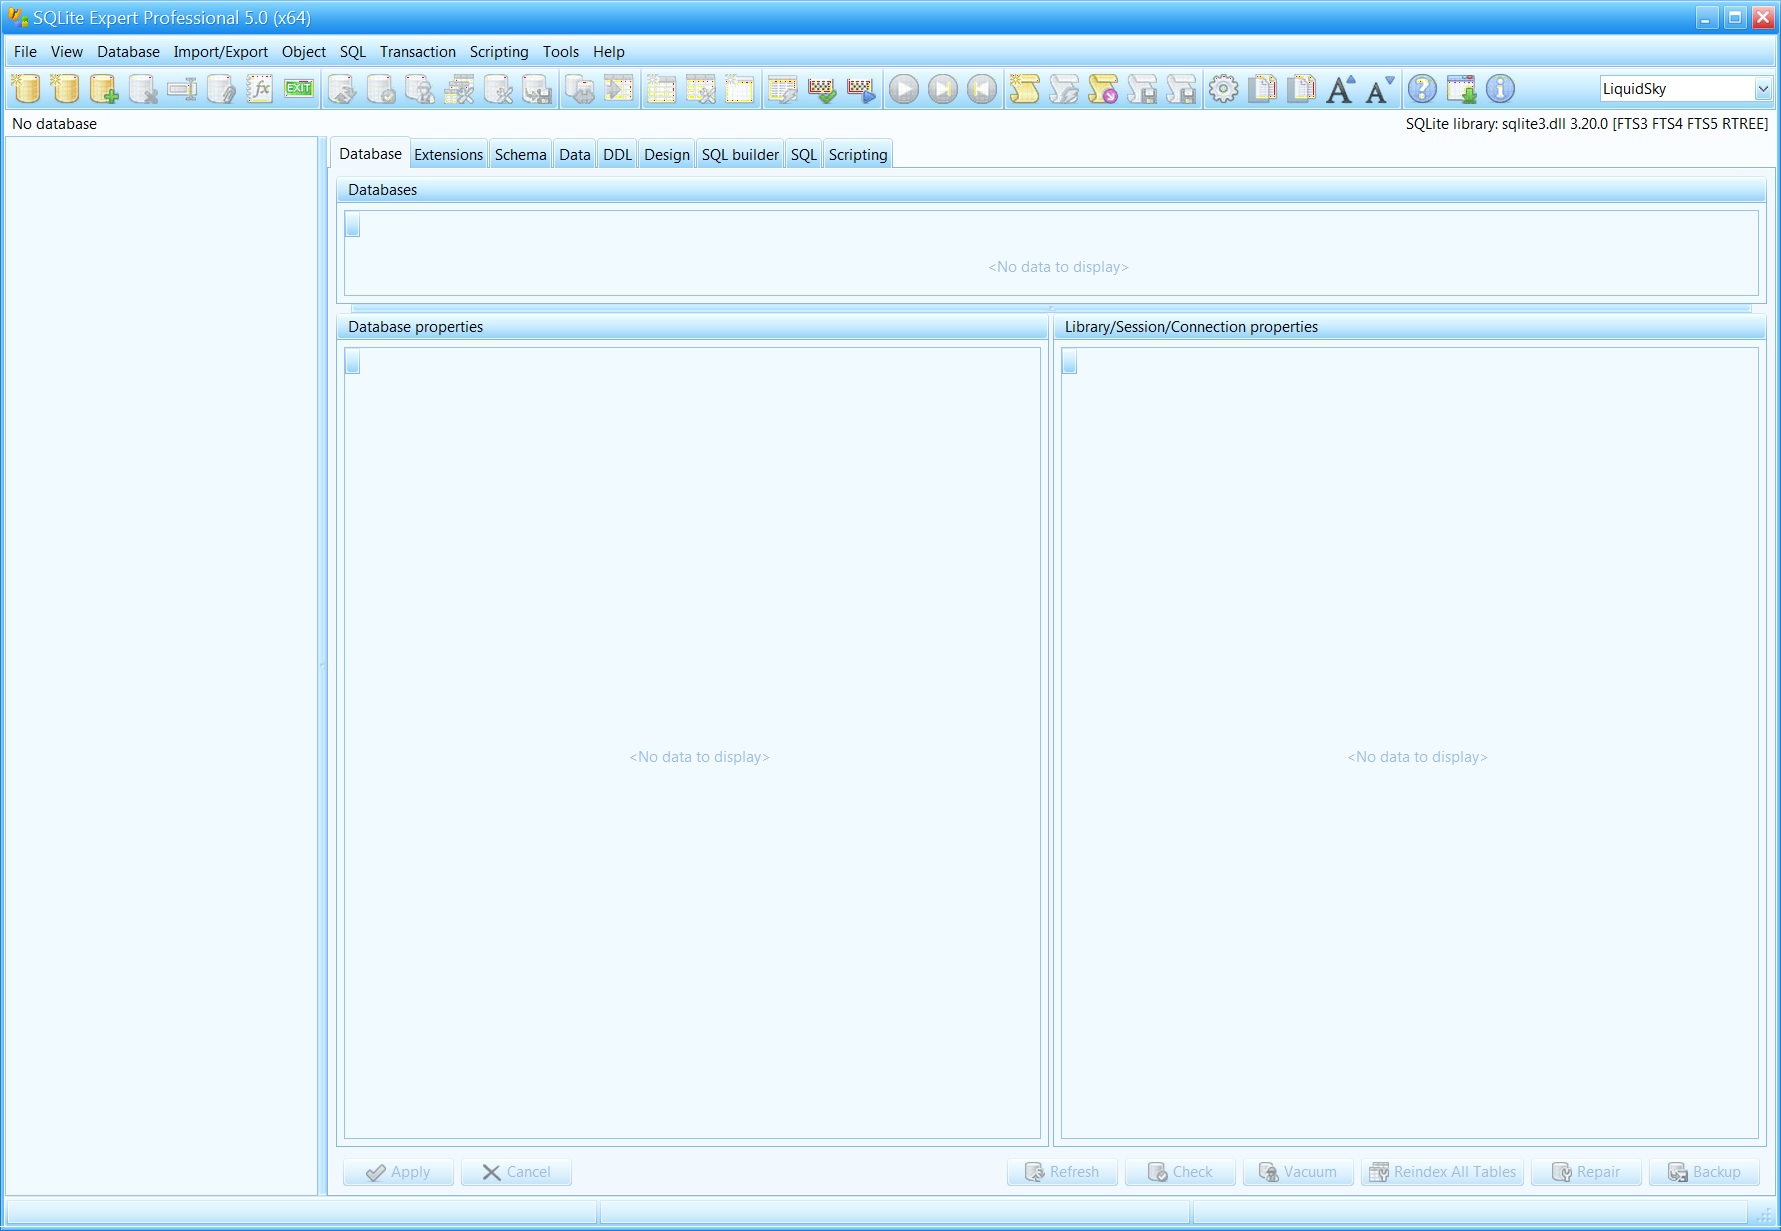Open the Database menu in menu bar
This screenshot has width=1781, height=1231.
tap(128, 52)
